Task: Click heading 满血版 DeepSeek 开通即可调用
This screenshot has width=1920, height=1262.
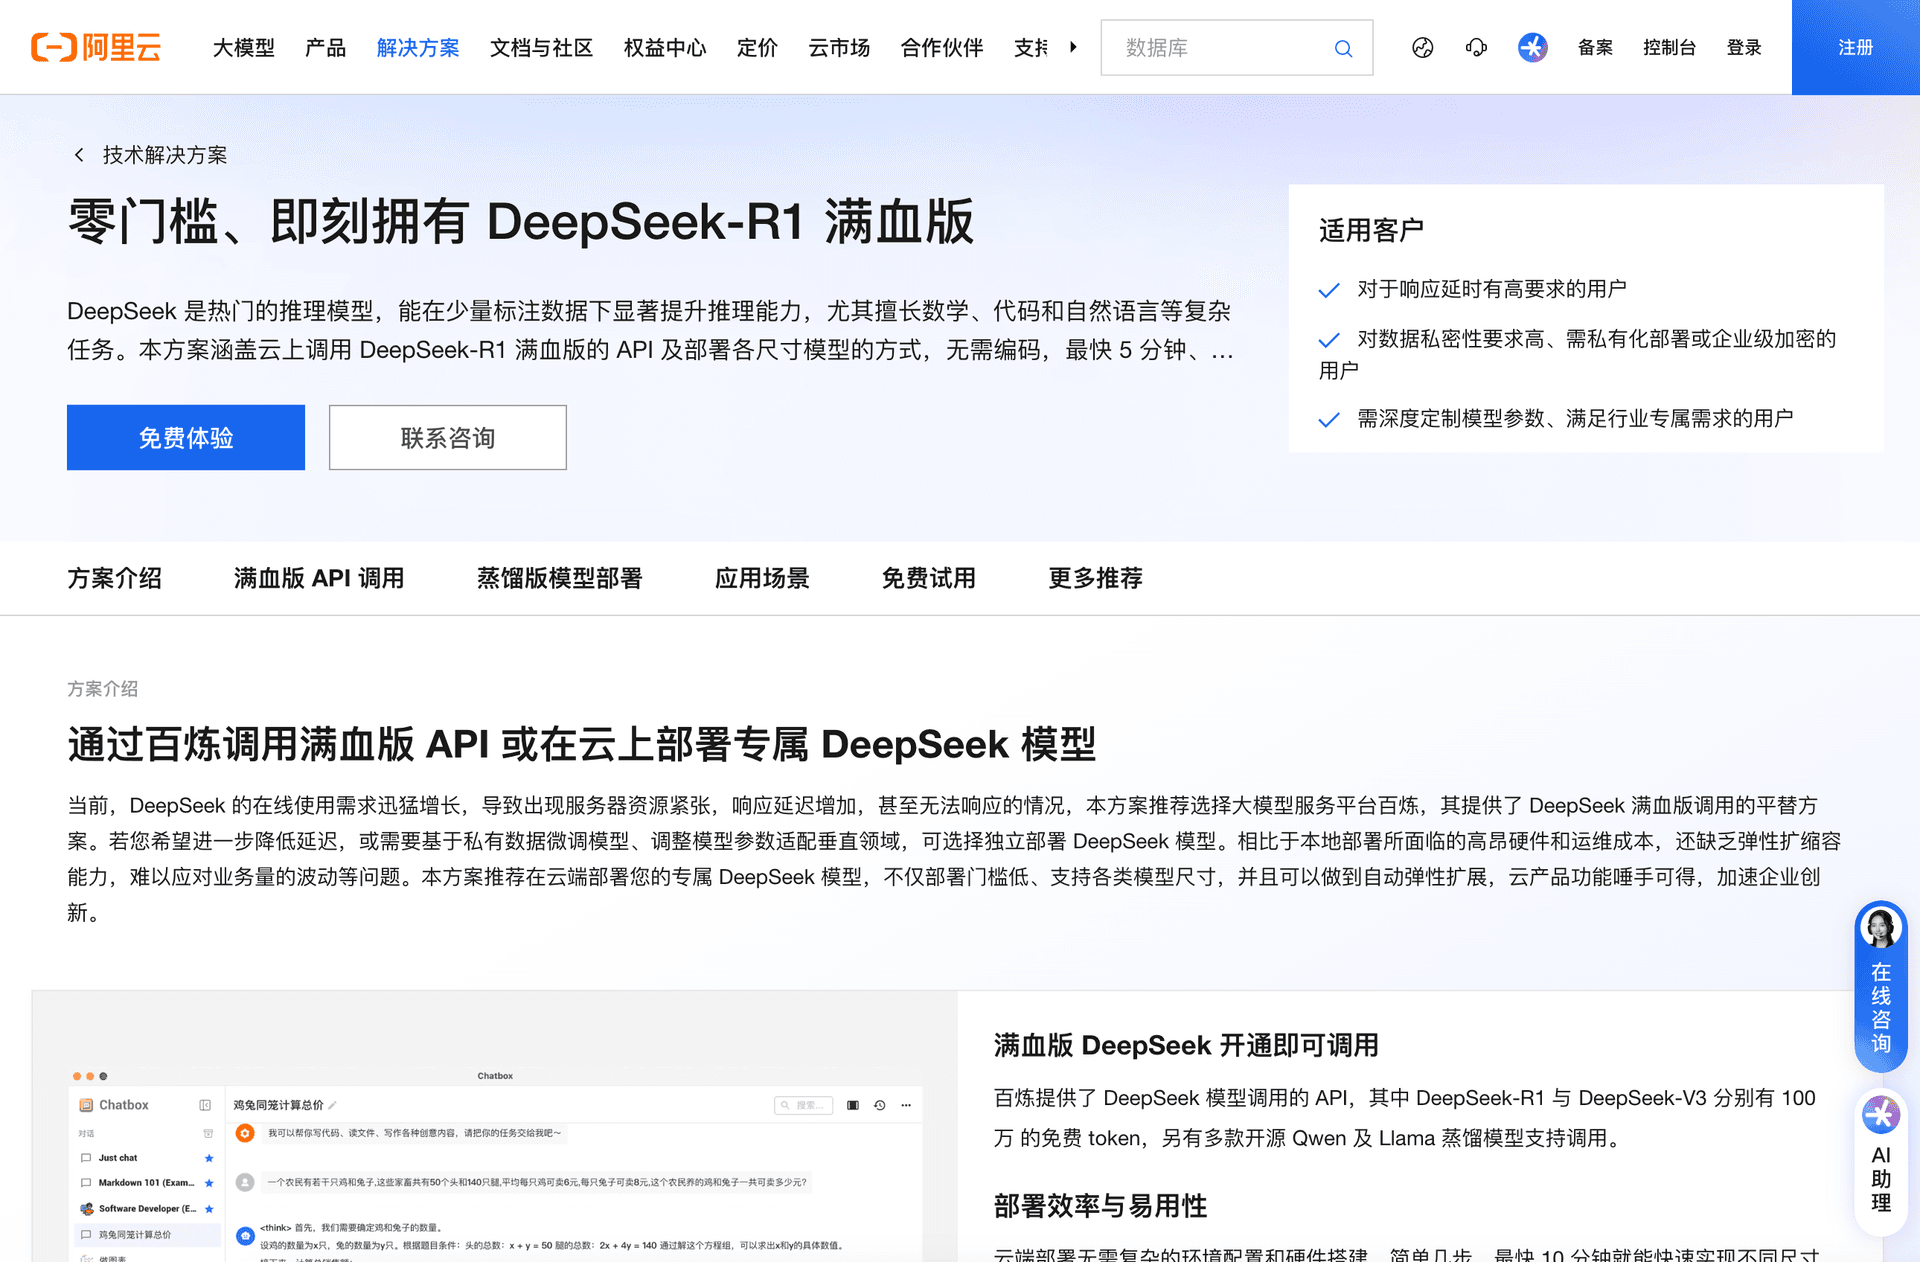Action: pos(1185,1045)
